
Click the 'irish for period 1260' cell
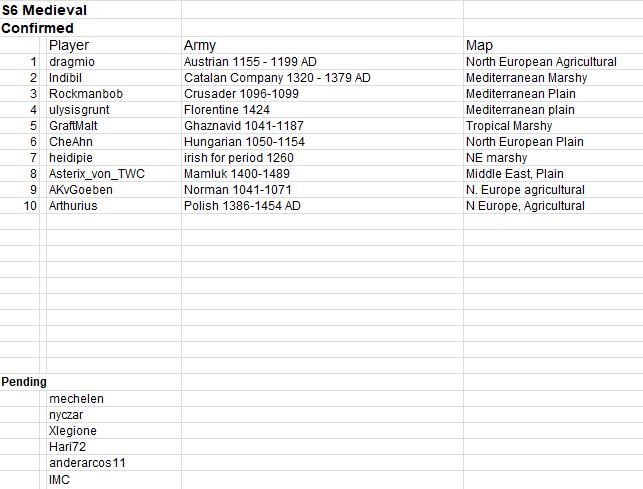pyautogui.click(x=239, y=158)
